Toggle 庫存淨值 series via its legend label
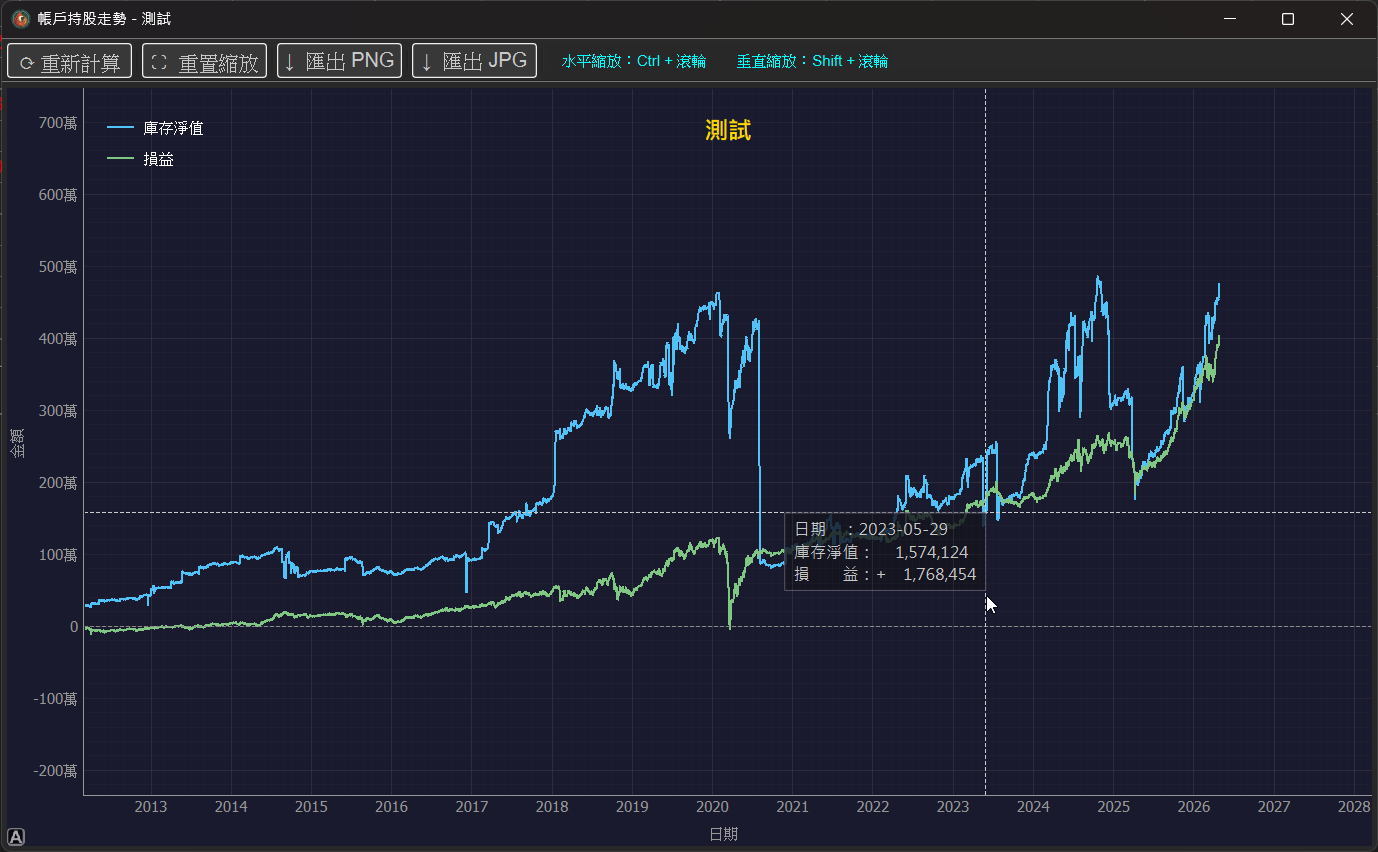Screen dimensions: 1378x852 pos(173,128)
